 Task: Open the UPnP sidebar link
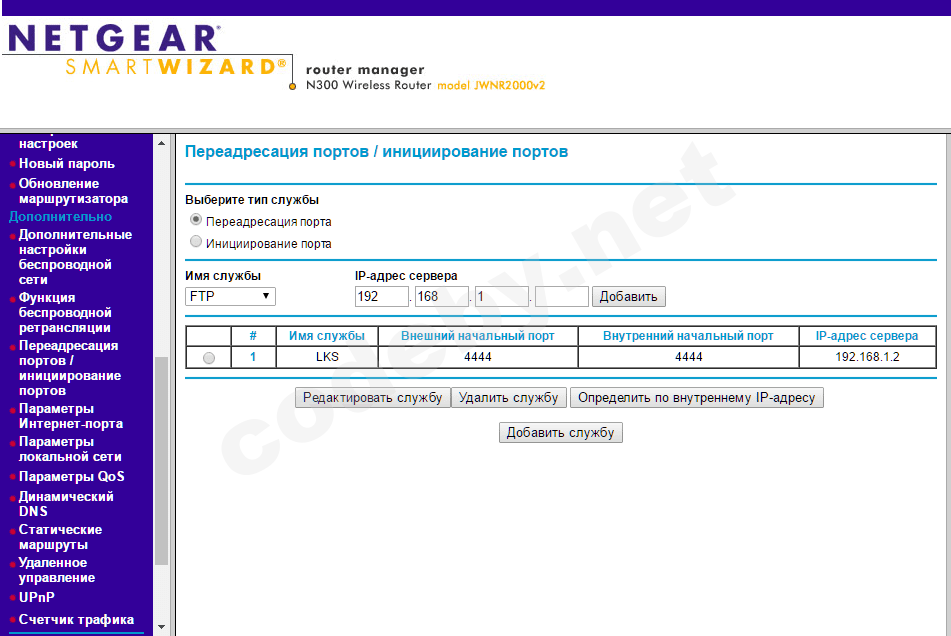pyautogui.click(x=36, y=597)
